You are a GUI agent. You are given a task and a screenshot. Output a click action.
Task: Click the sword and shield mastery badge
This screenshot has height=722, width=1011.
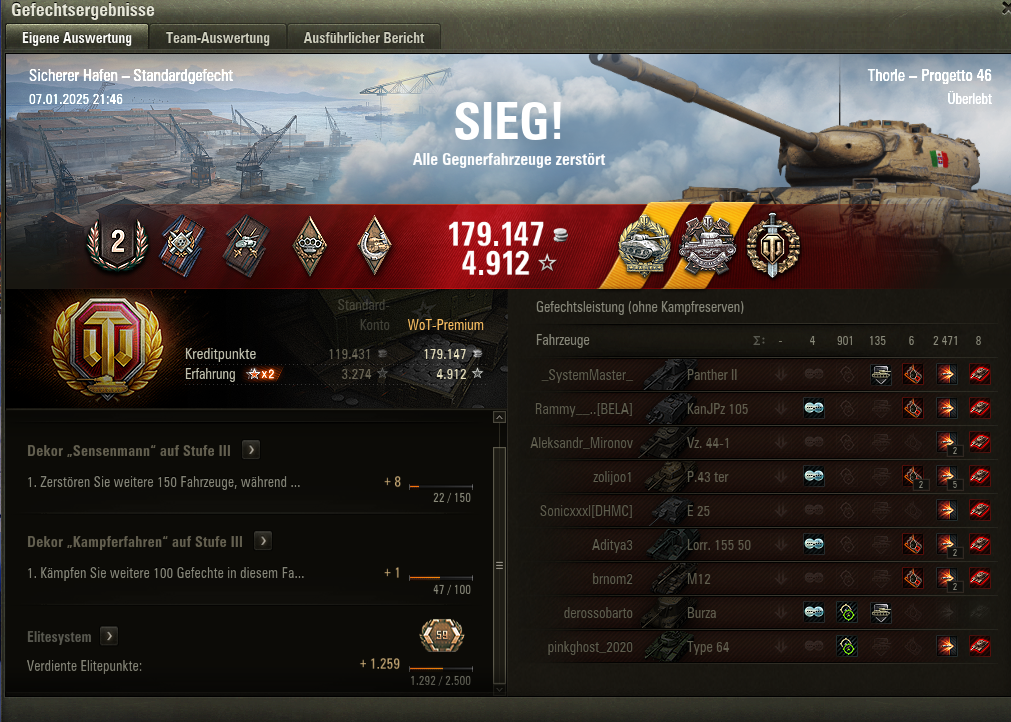(x=772, y=246)
